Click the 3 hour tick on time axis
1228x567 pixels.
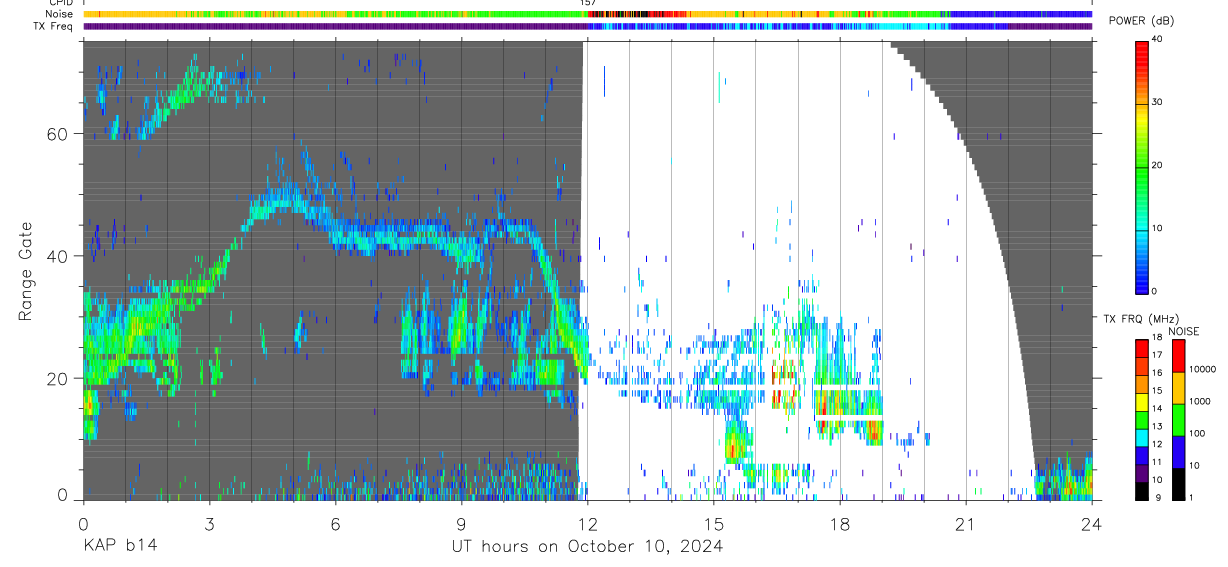(209, 524)
